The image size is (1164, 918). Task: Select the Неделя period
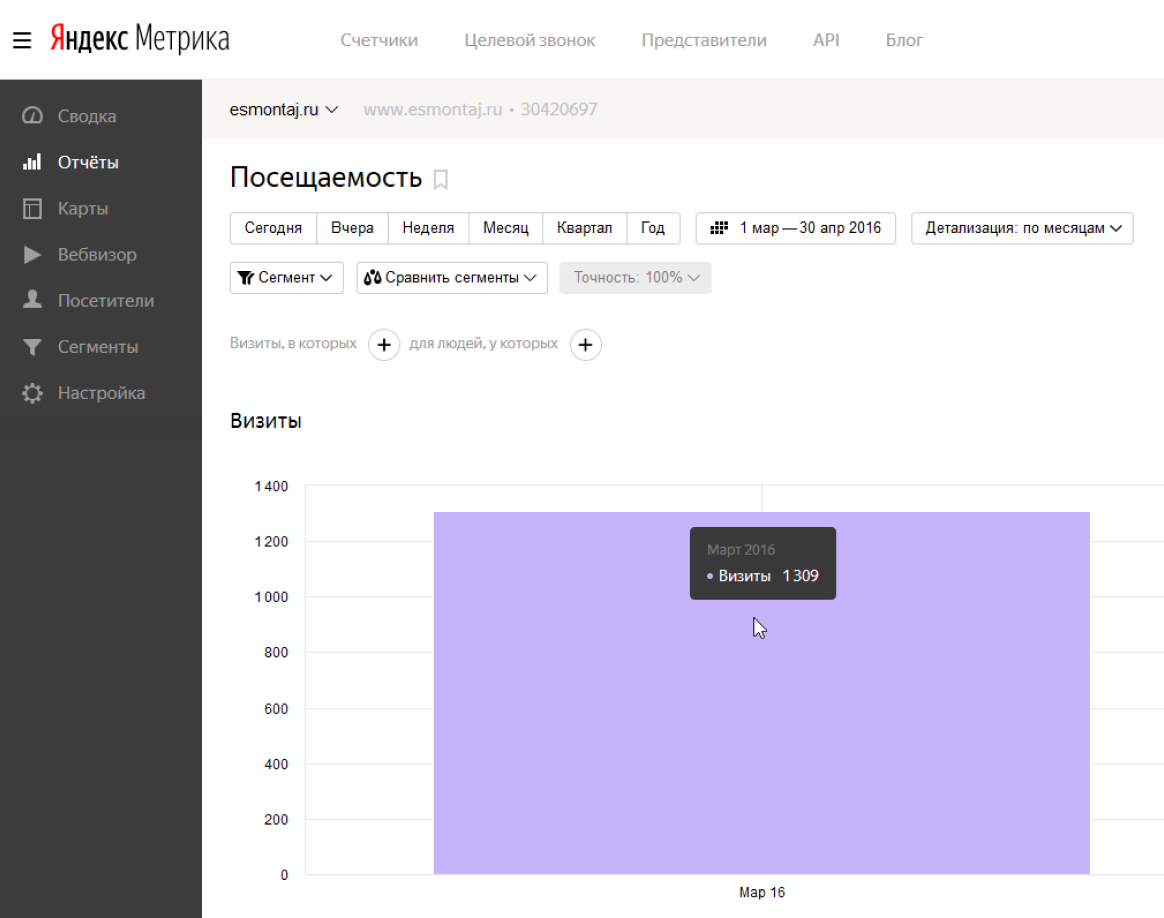tap(428, 228)
